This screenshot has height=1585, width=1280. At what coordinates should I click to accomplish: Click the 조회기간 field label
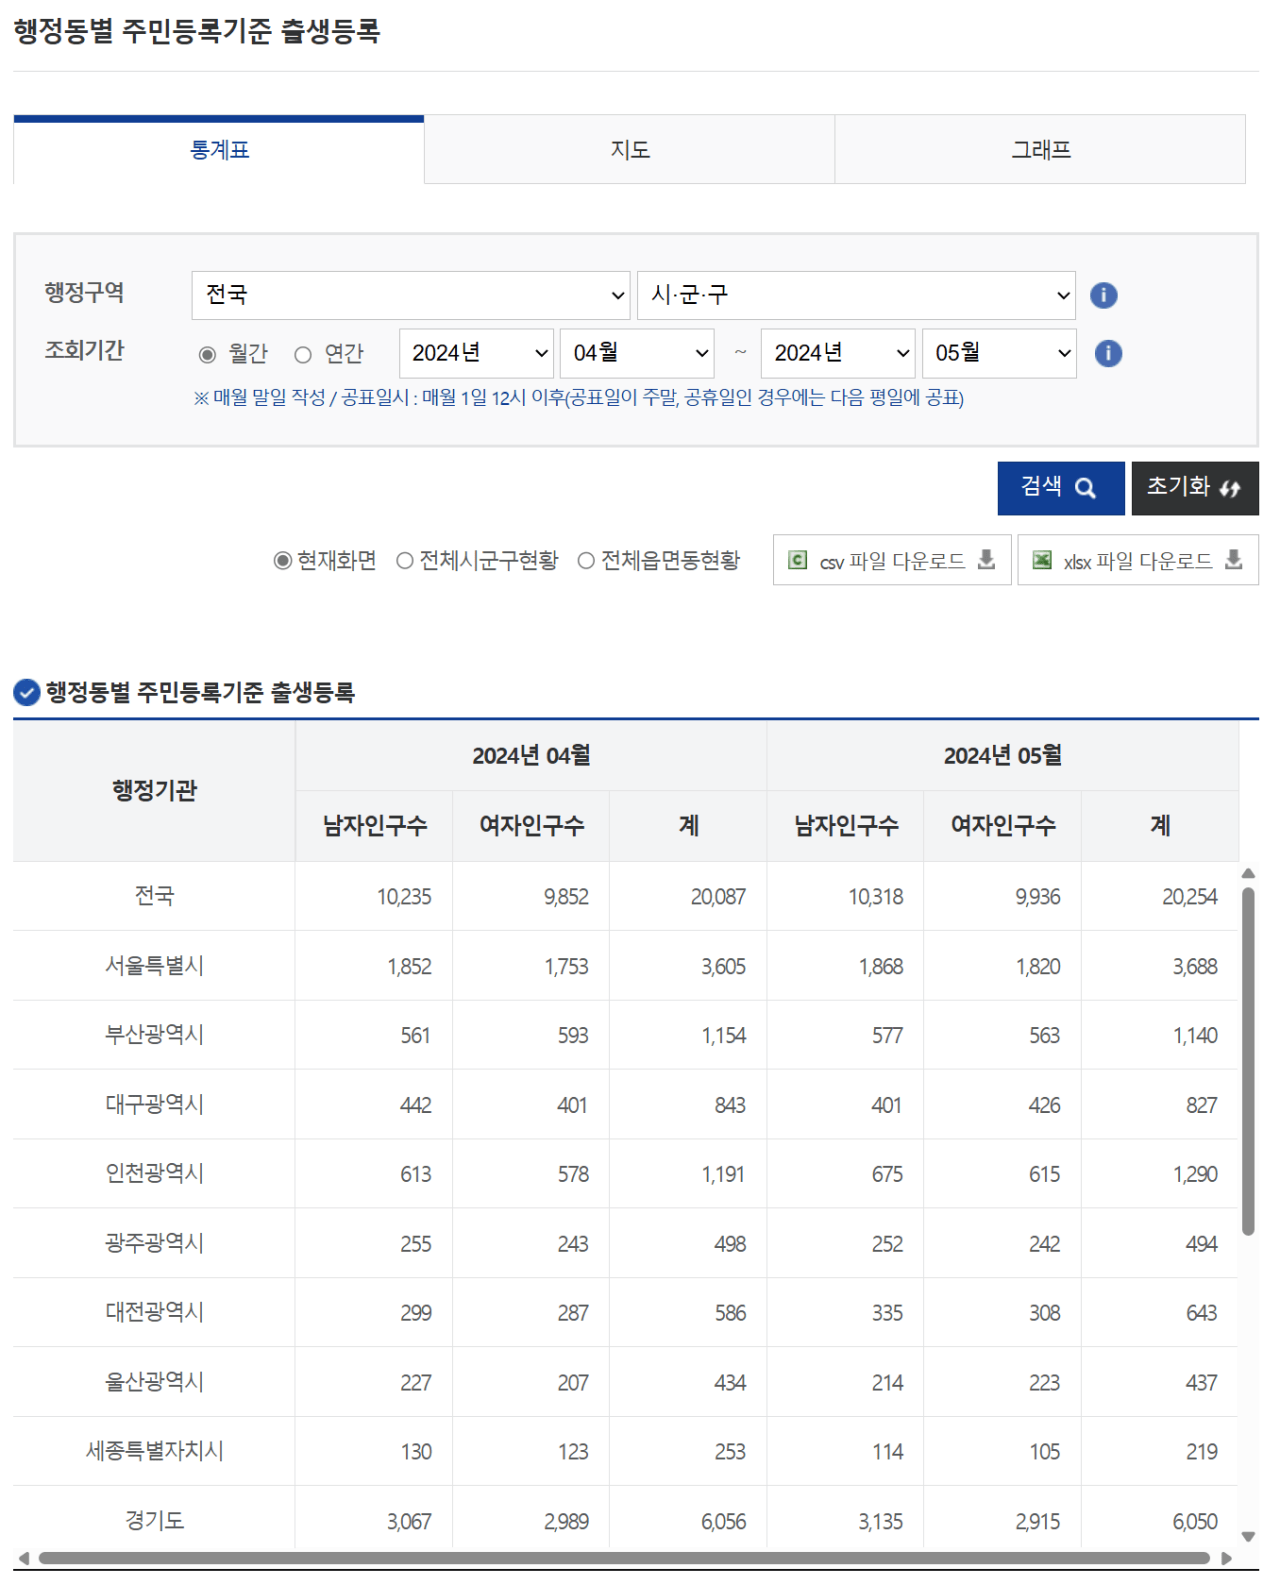84,350
